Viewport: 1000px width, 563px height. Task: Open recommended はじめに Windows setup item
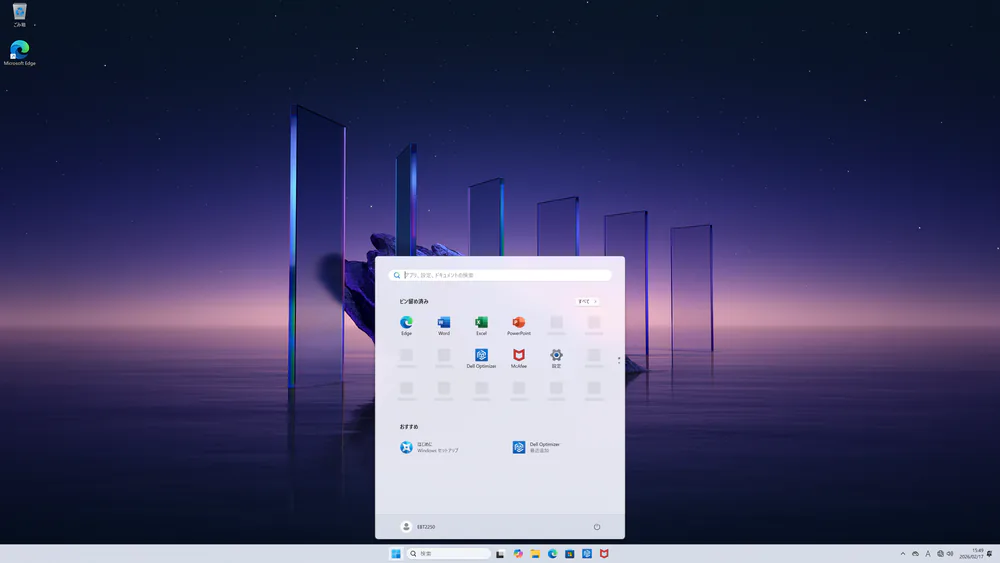click(x=430, y=447)
